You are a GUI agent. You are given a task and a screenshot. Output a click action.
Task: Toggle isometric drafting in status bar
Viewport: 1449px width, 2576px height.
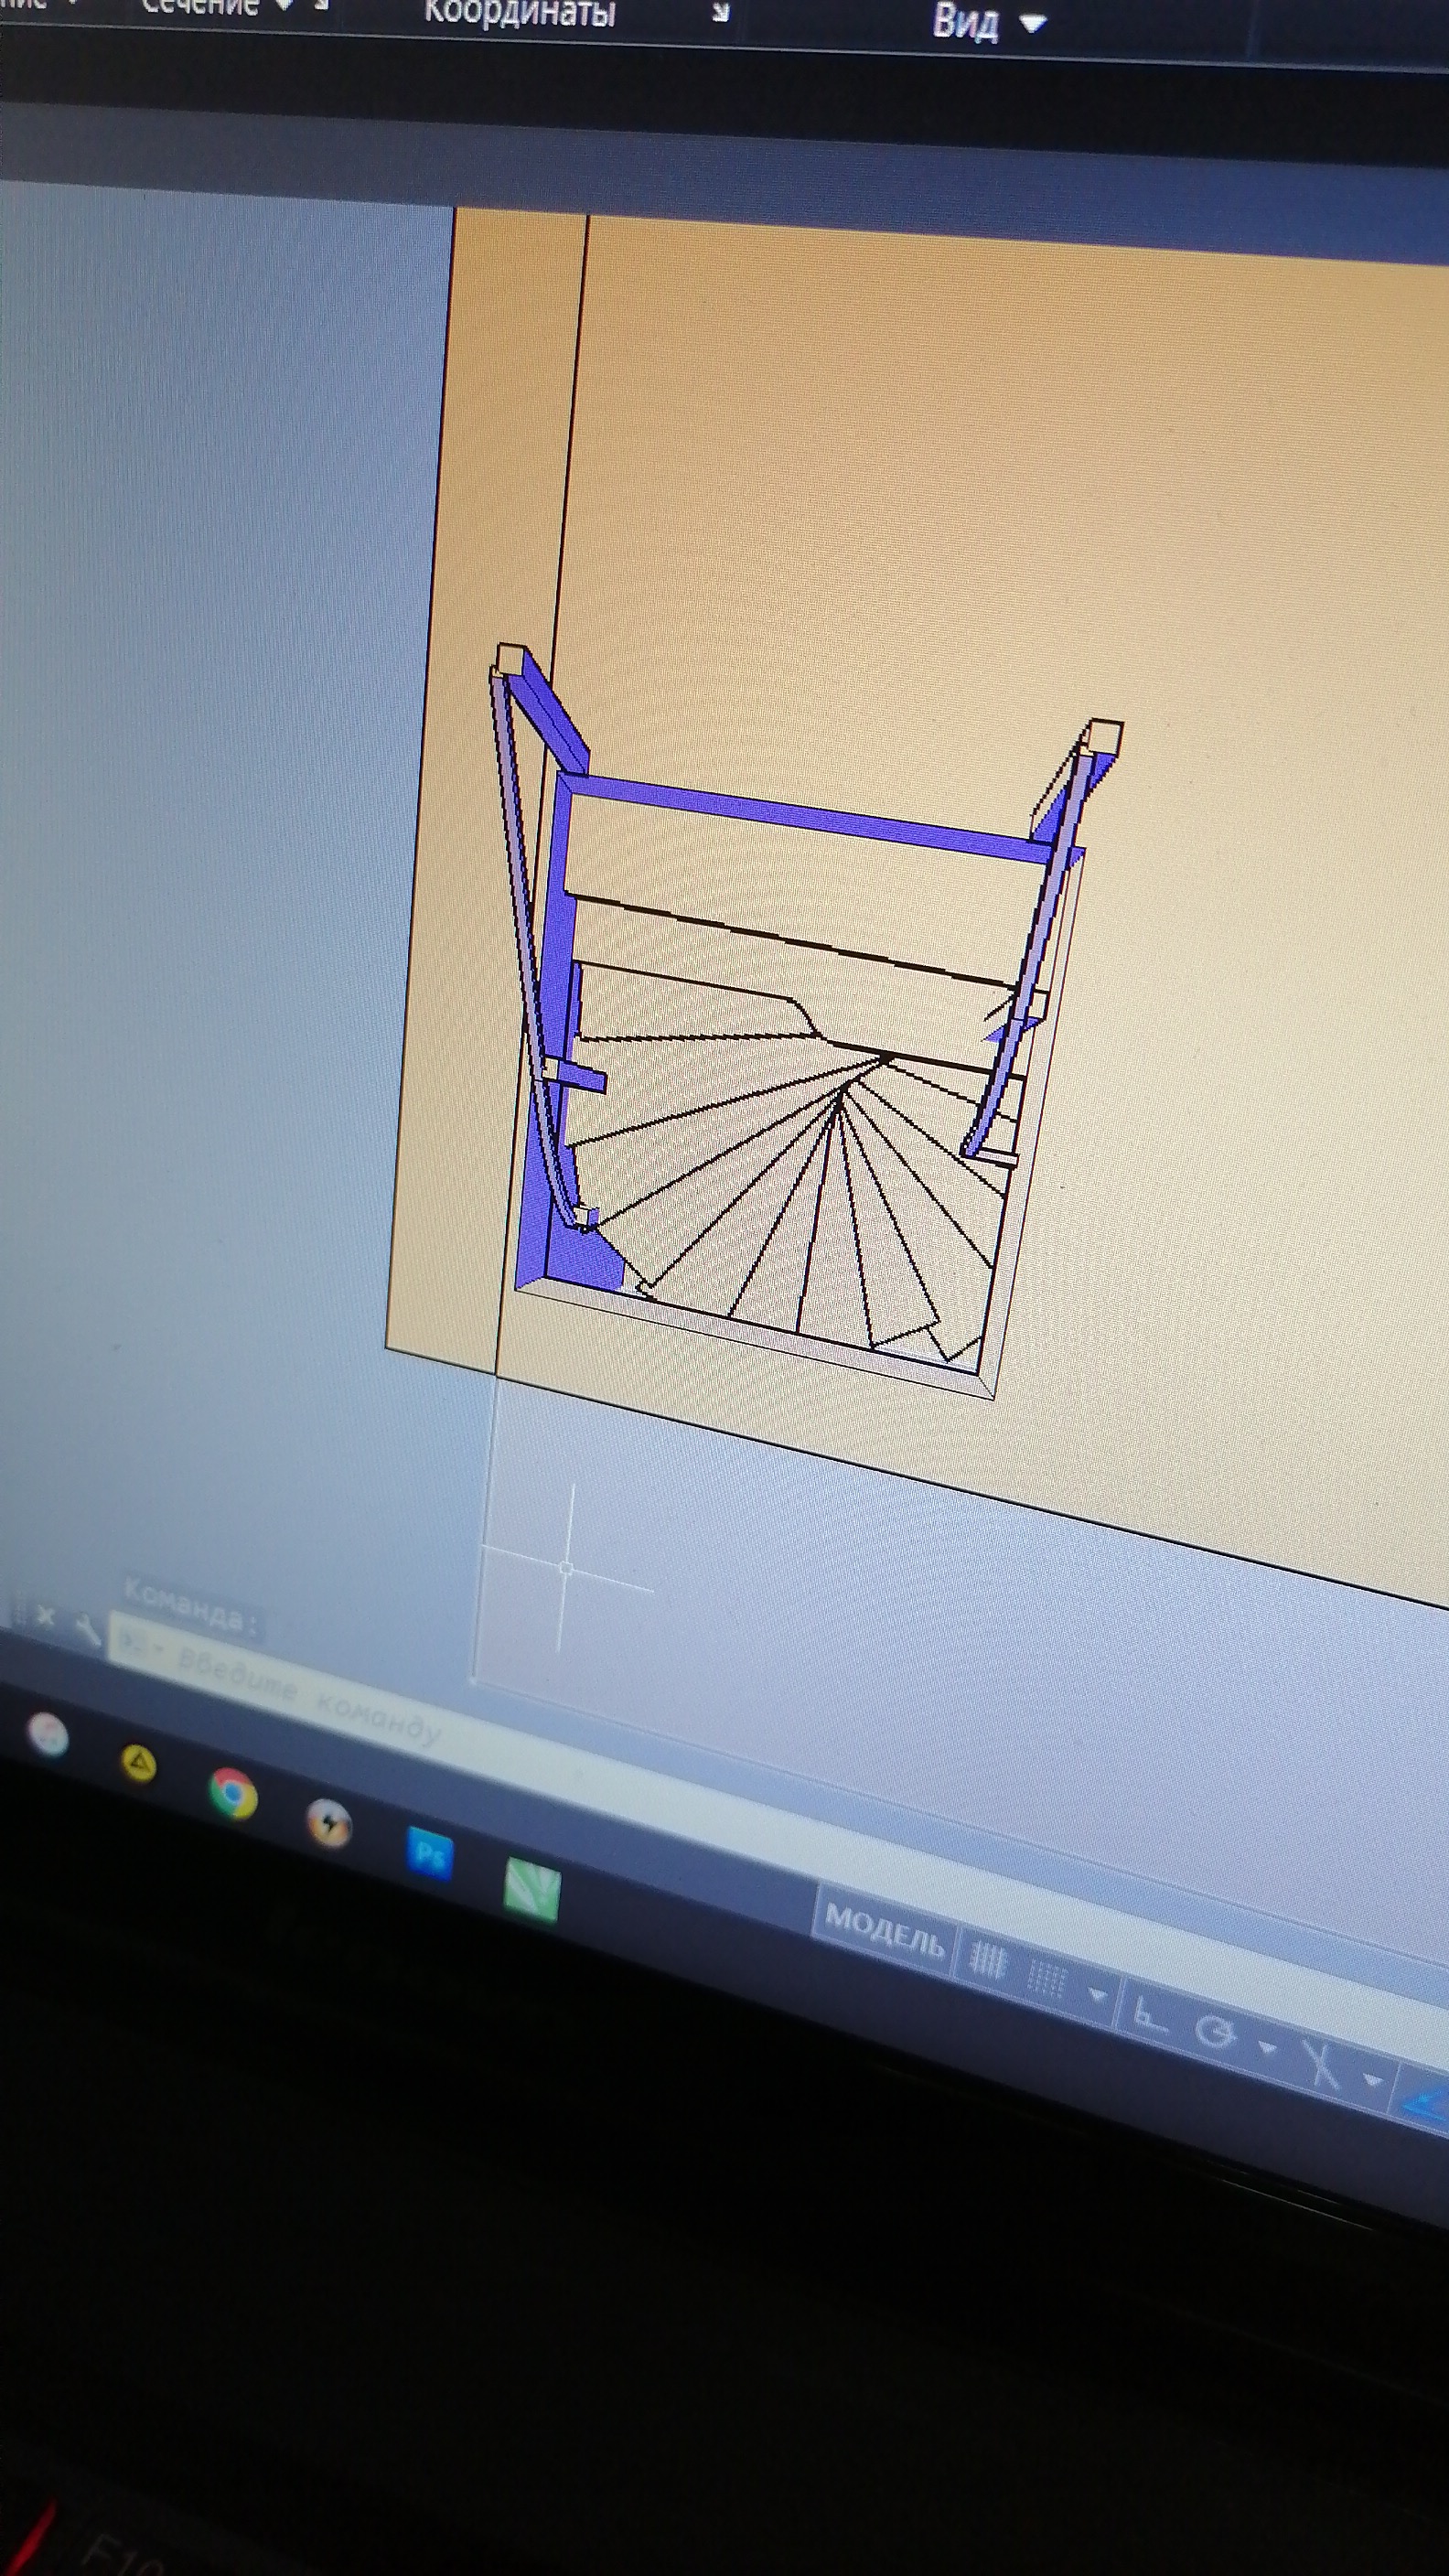[1323, 2066]
